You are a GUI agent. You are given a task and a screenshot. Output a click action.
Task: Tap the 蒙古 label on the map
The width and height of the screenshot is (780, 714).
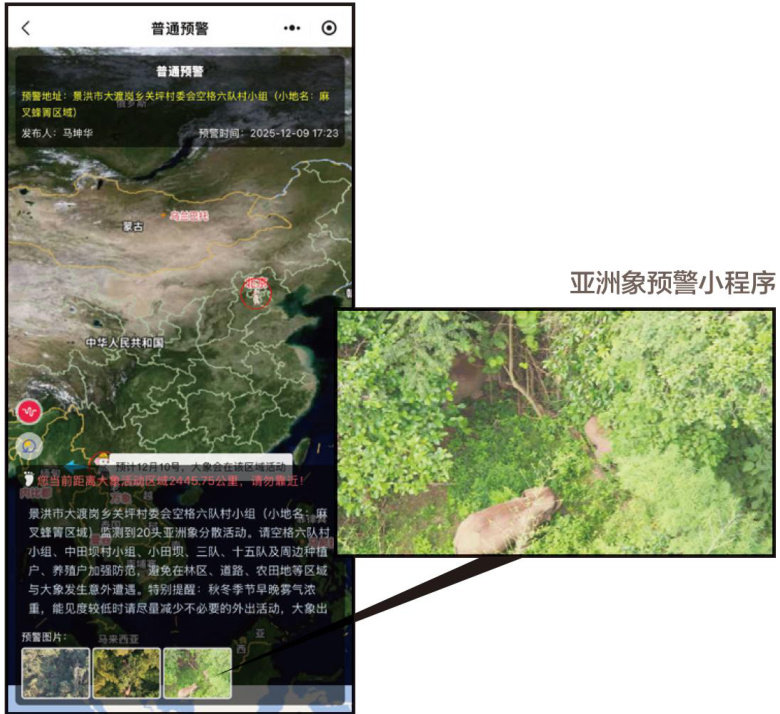133,227
